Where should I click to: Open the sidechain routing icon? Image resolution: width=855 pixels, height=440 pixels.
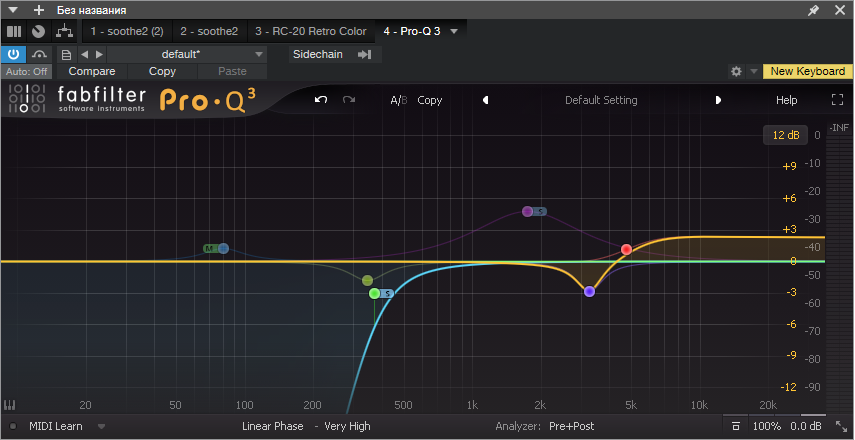364,55
